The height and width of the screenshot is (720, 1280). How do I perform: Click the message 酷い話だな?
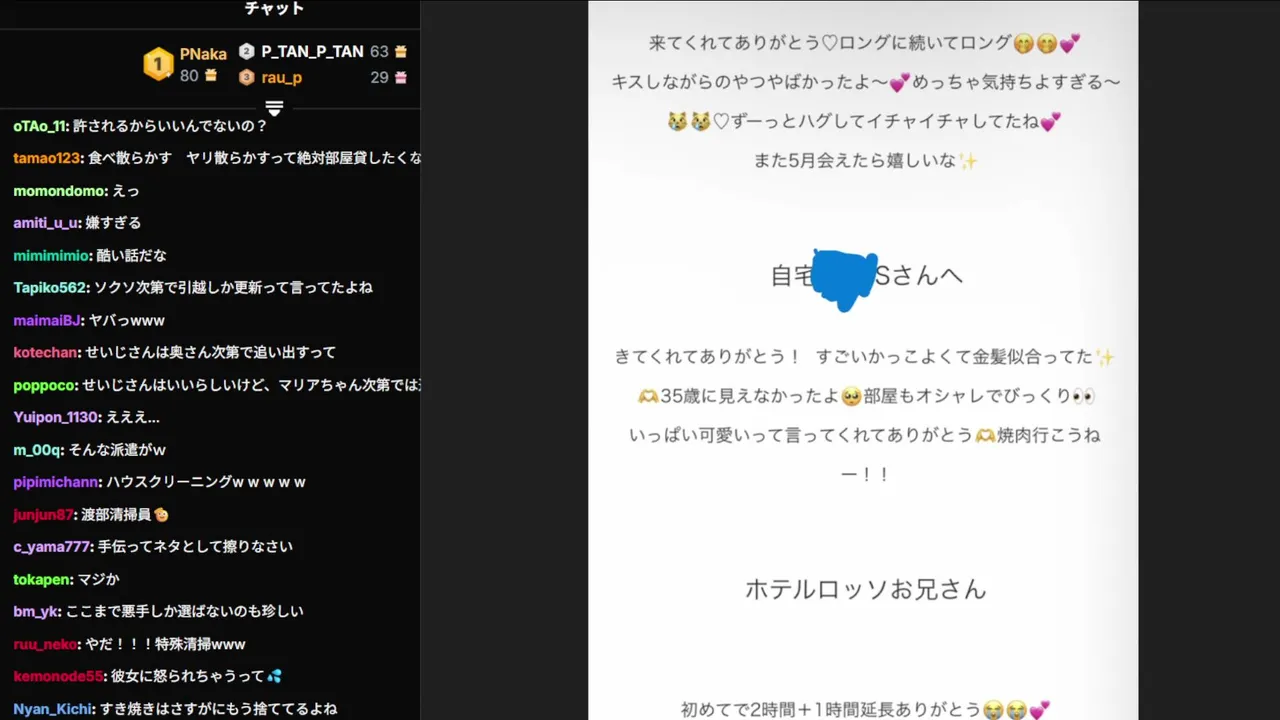point(132,255)
